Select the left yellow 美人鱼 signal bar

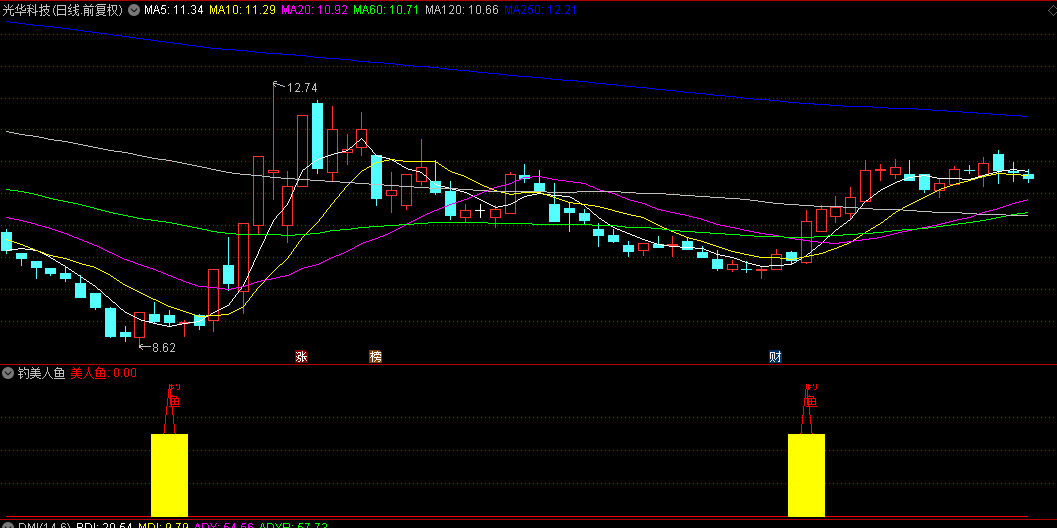(169, 475)
